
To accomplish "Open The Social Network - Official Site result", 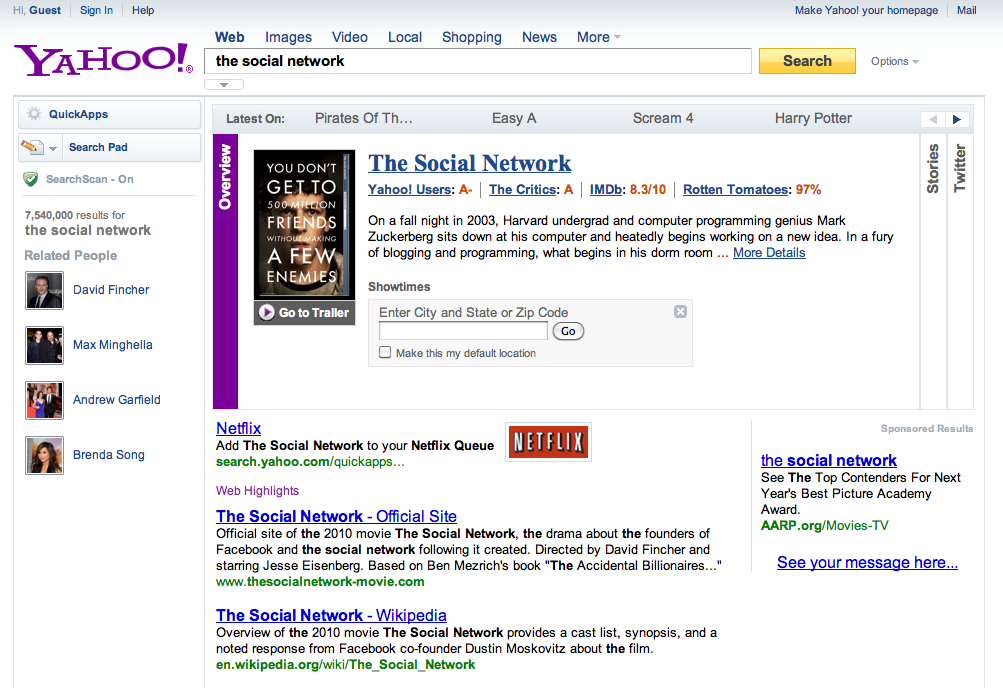I will 336,516.
